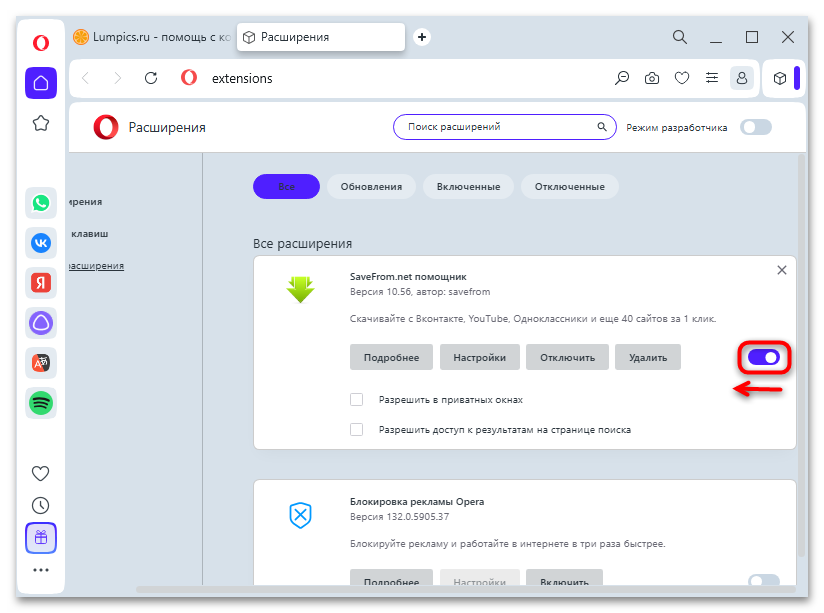824x613 pixels.
Task: Click 'Подробнее' for Блокировка рекламы Opera
Action: 392,577
